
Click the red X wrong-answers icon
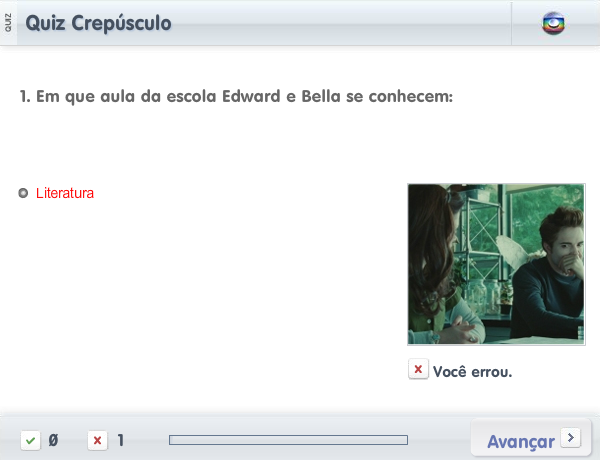[98, 440]
